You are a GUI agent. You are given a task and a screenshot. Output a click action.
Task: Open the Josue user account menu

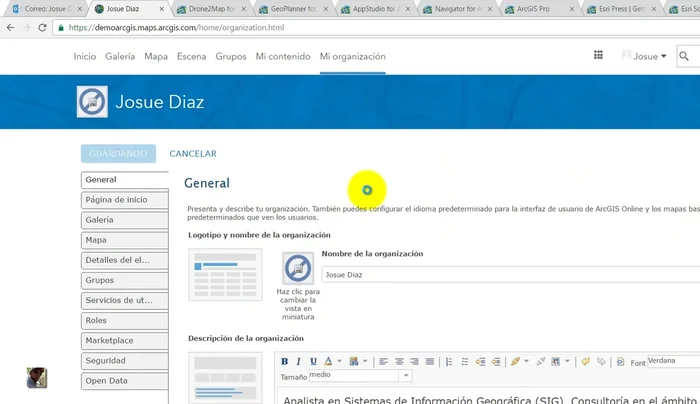[644, 56]
